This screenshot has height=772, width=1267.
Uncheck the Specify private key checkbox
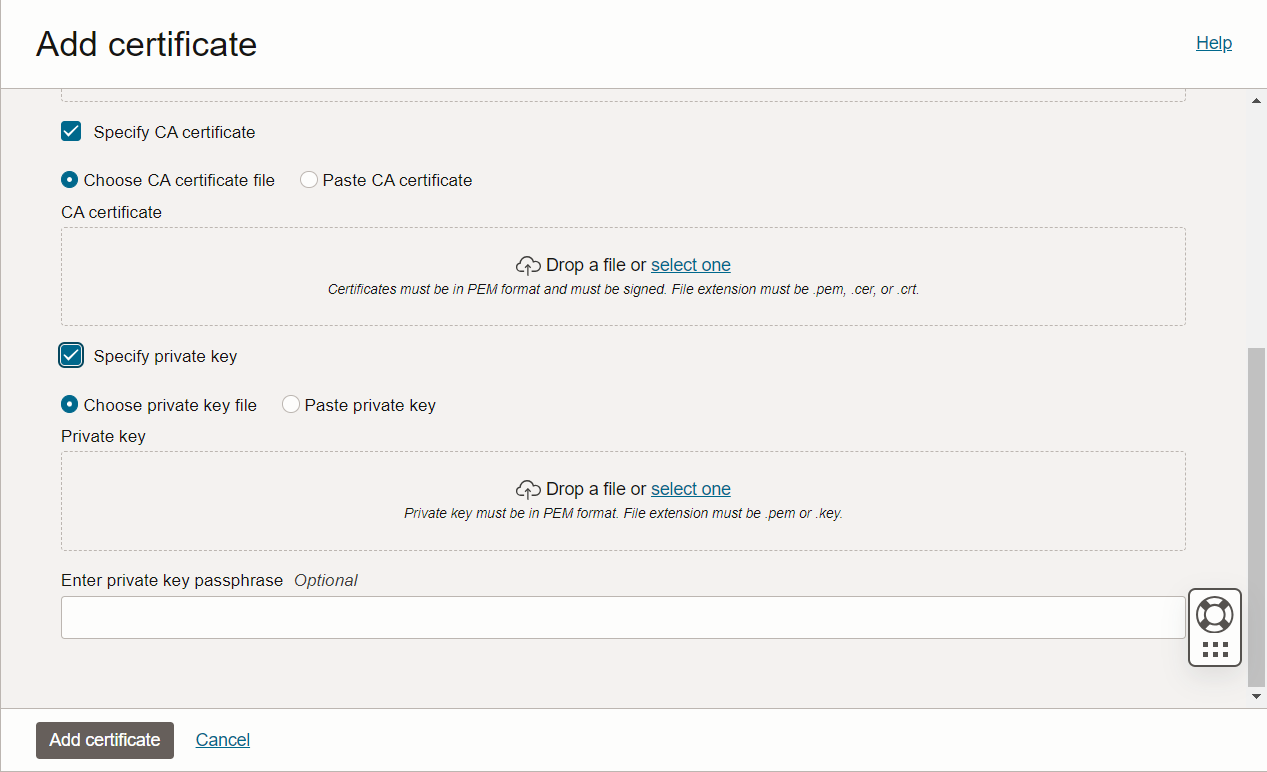tap(71, 355)
